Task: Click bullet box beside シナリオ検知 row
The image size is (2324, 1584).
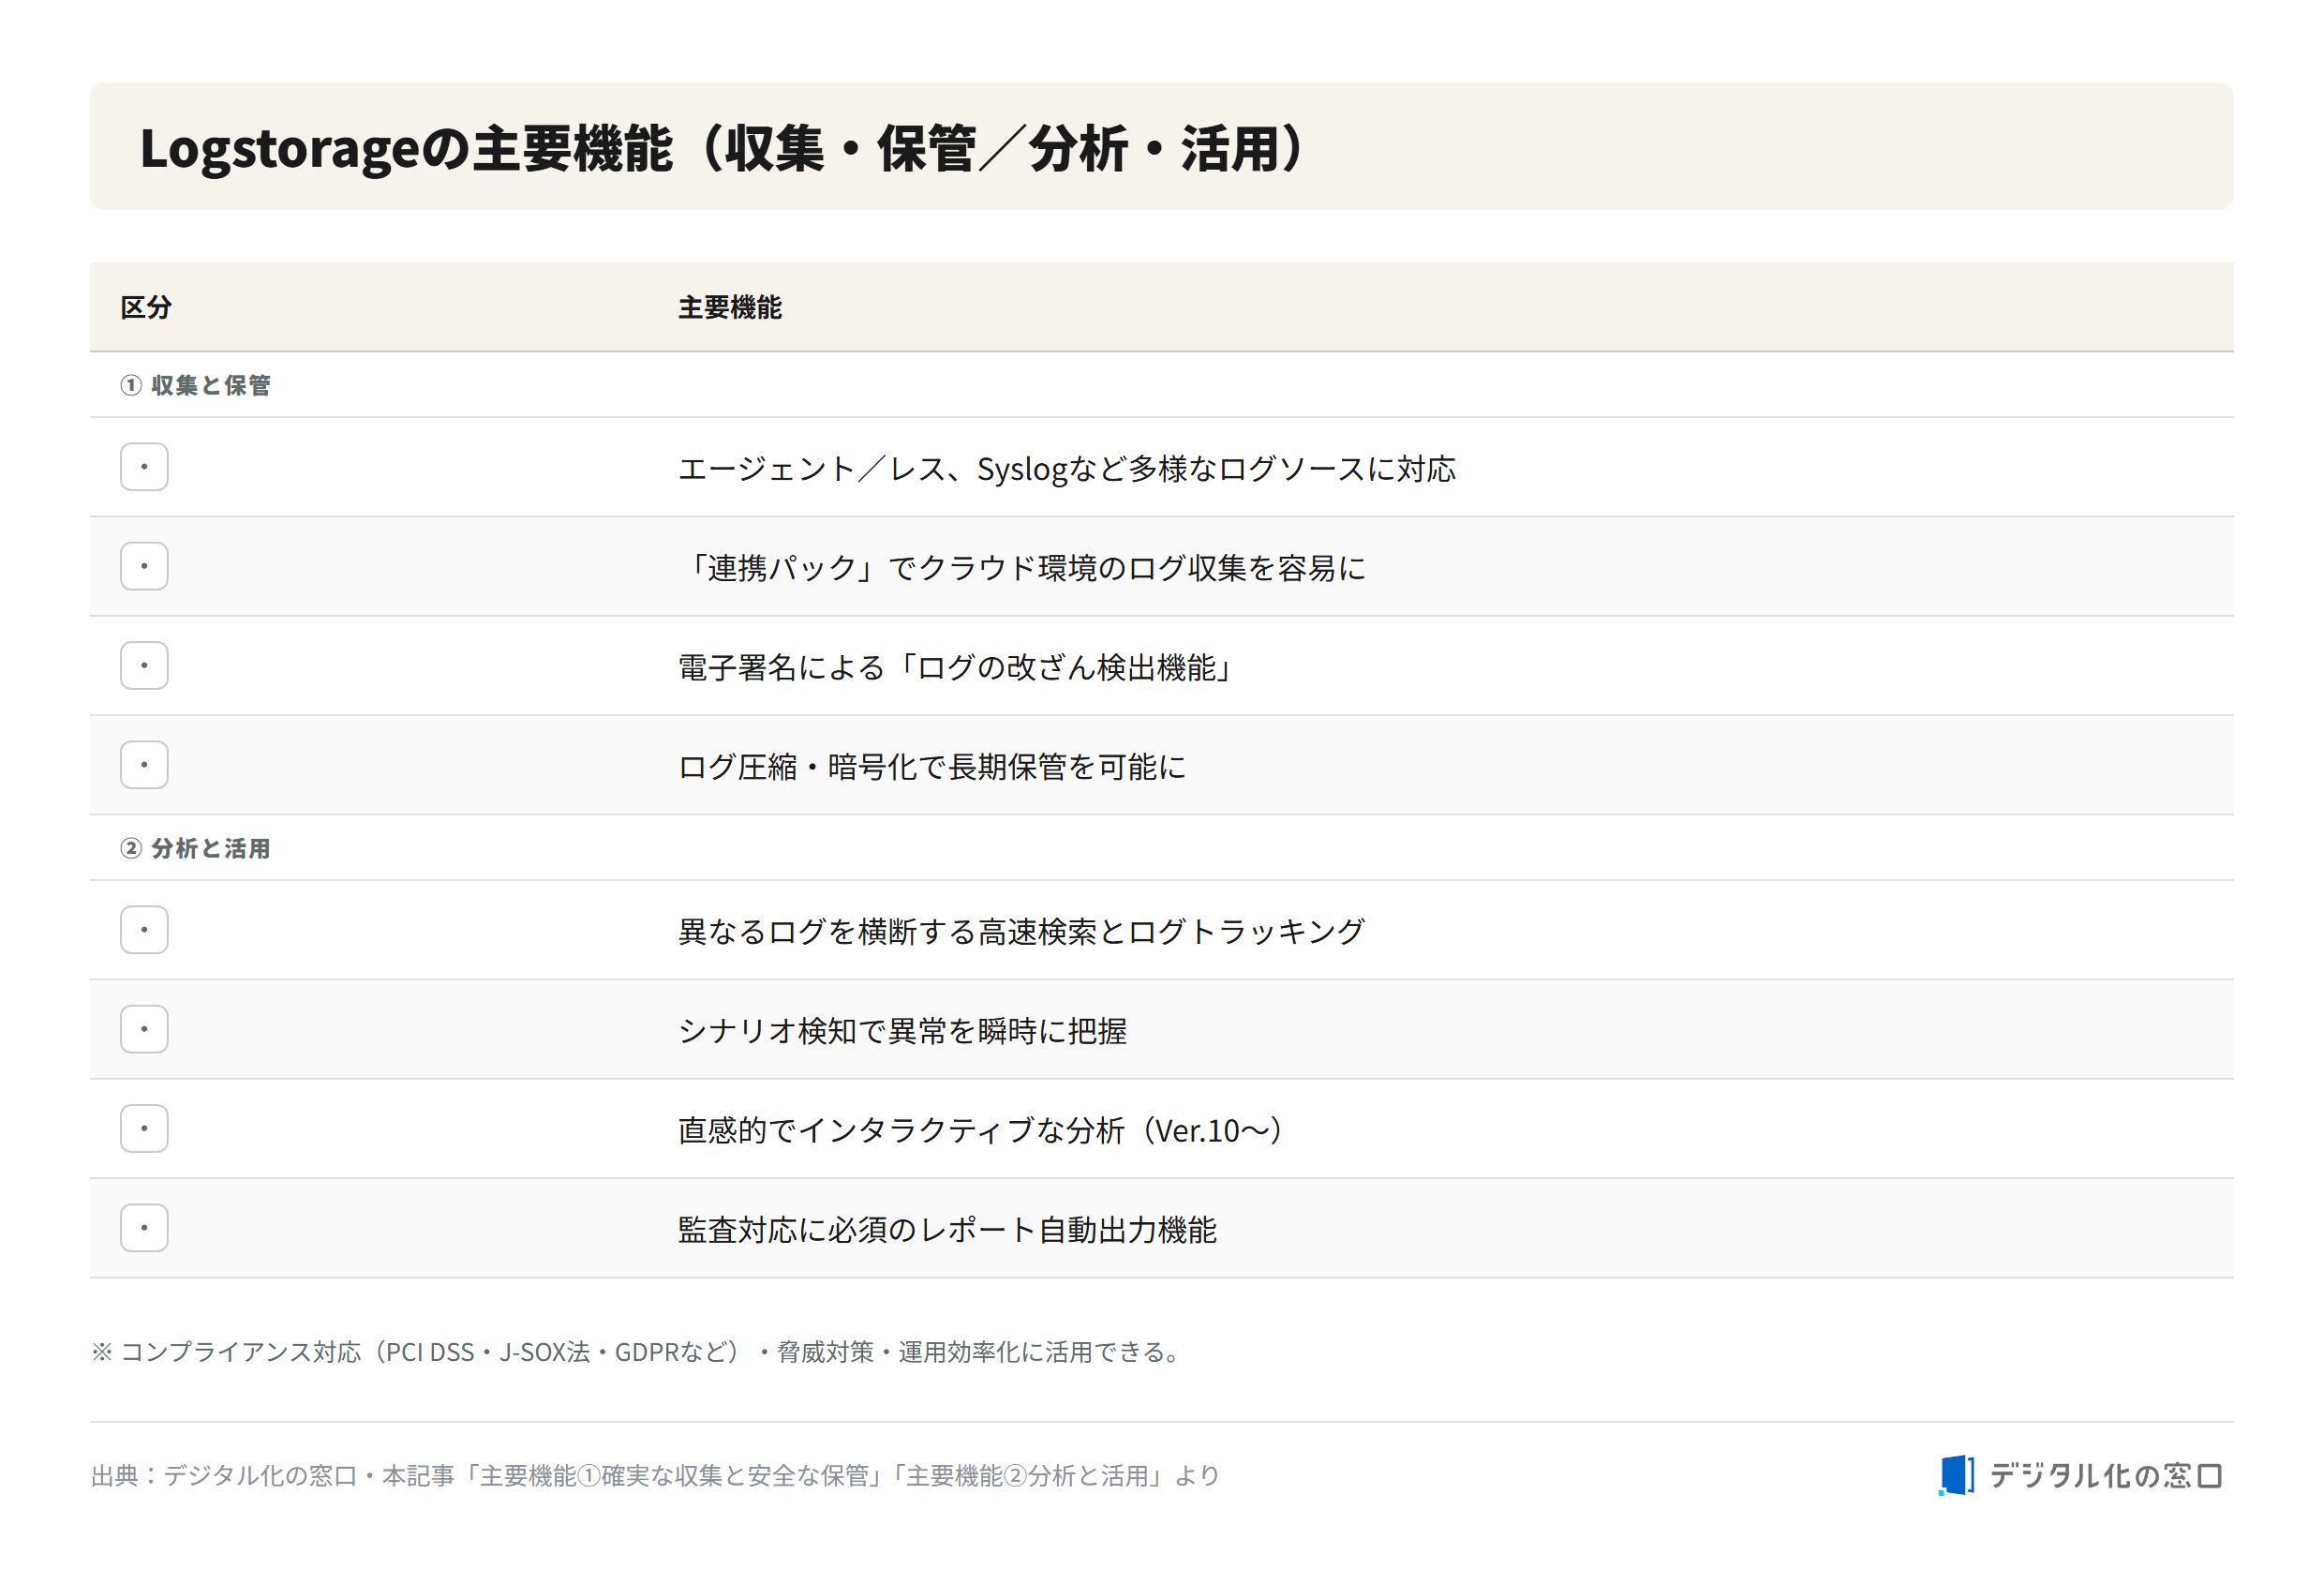Action: pos(144,1029)
